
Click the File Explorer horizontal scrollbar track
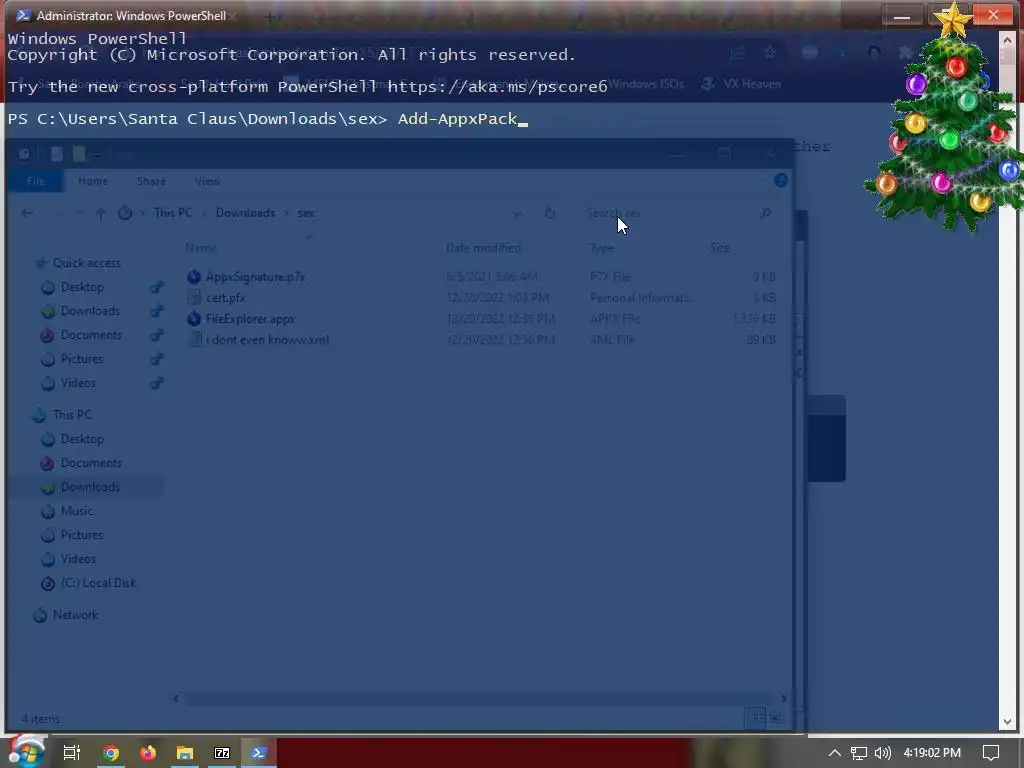(x=479, y=699)
